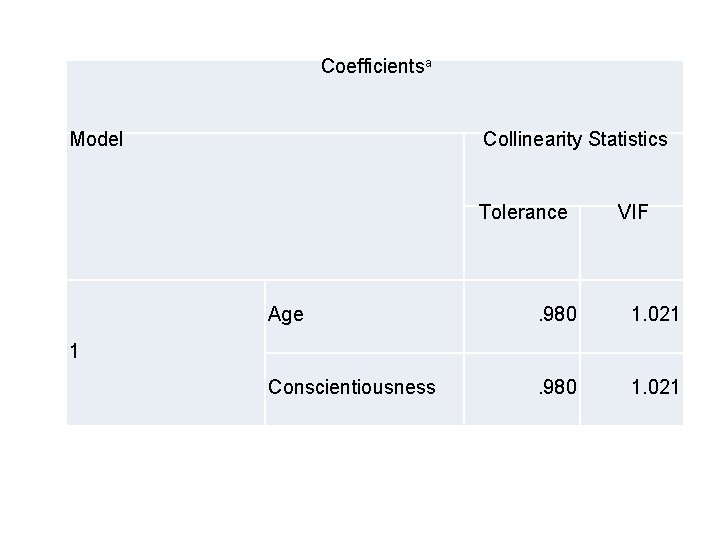Click the superscript footnote marker after Coefficients
The height and width of the screenshot is (540, 720).
[x=428, y=64]
